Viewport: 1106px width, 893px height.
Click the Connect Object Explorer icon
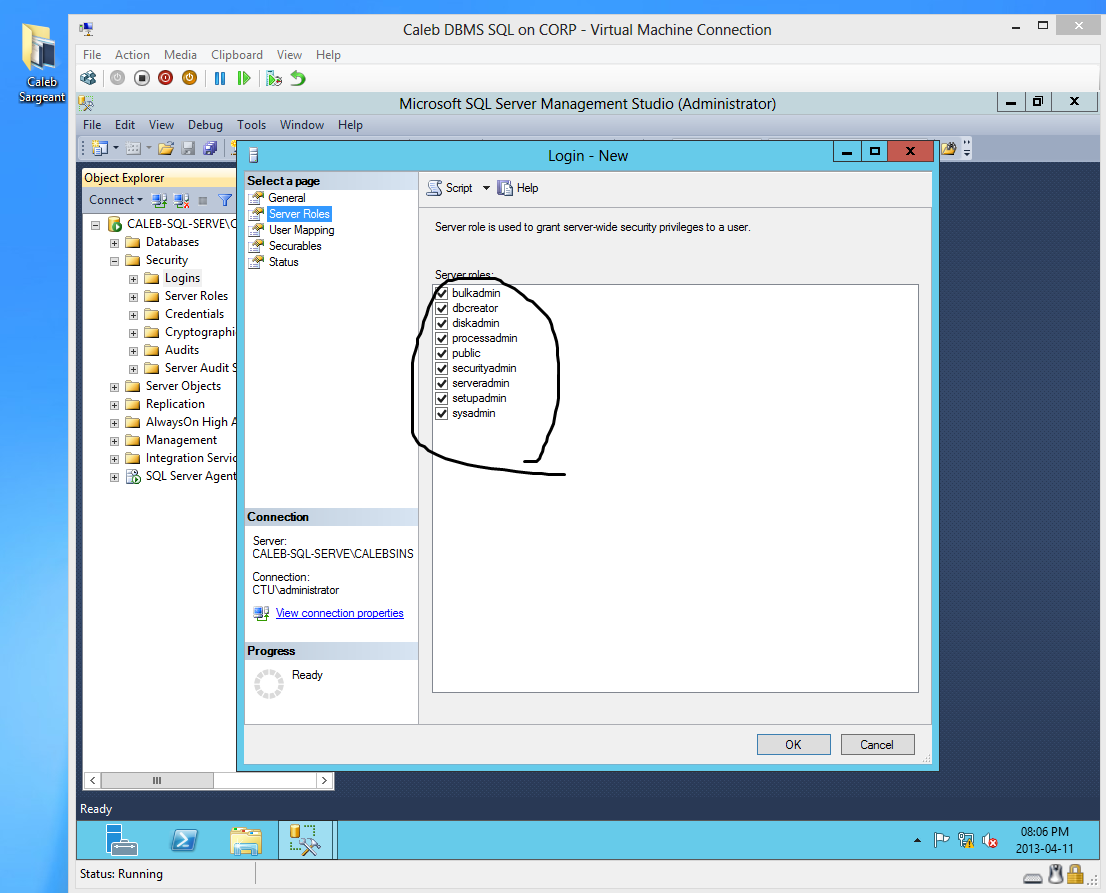[x=159, y=200]
